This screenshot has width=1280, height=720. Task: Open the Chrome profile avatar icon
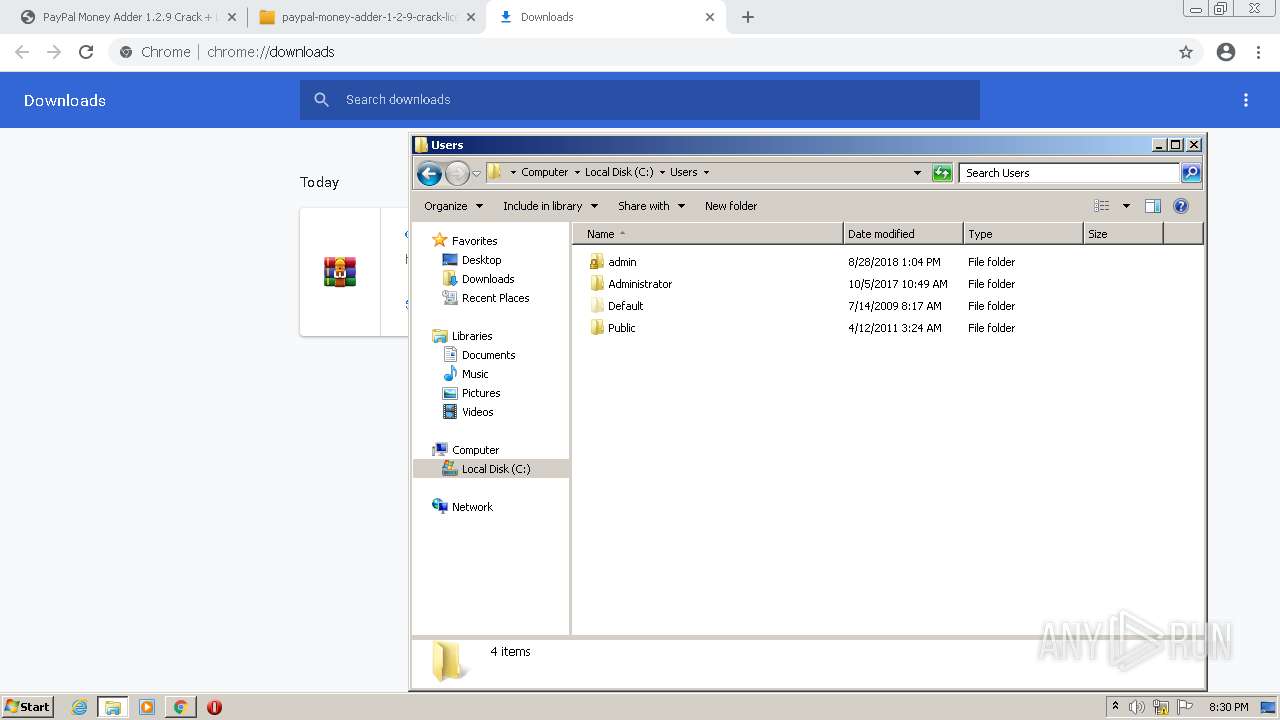1226,52
